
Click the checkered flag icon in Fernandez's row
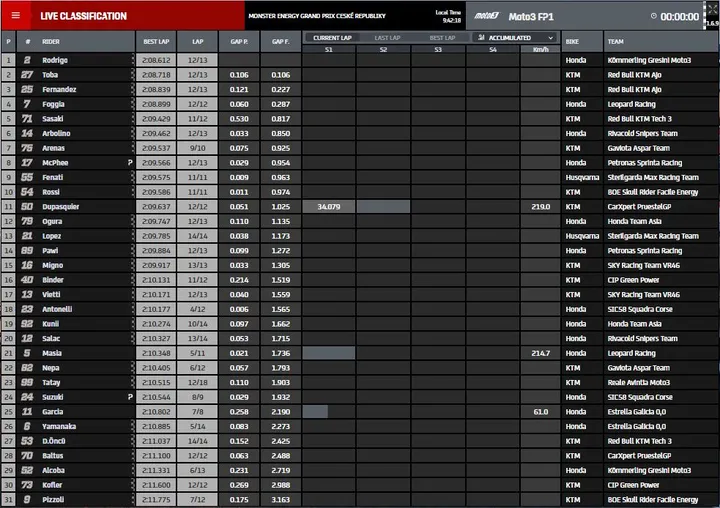click(x=133, y=89)
